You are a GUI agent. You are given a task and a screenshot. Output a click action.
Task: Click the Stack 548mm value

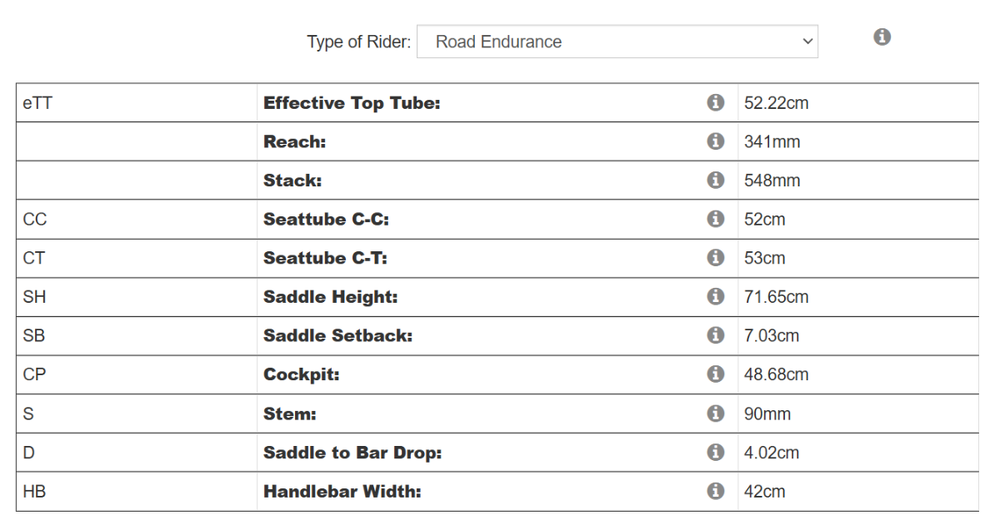tap(772, 181)
